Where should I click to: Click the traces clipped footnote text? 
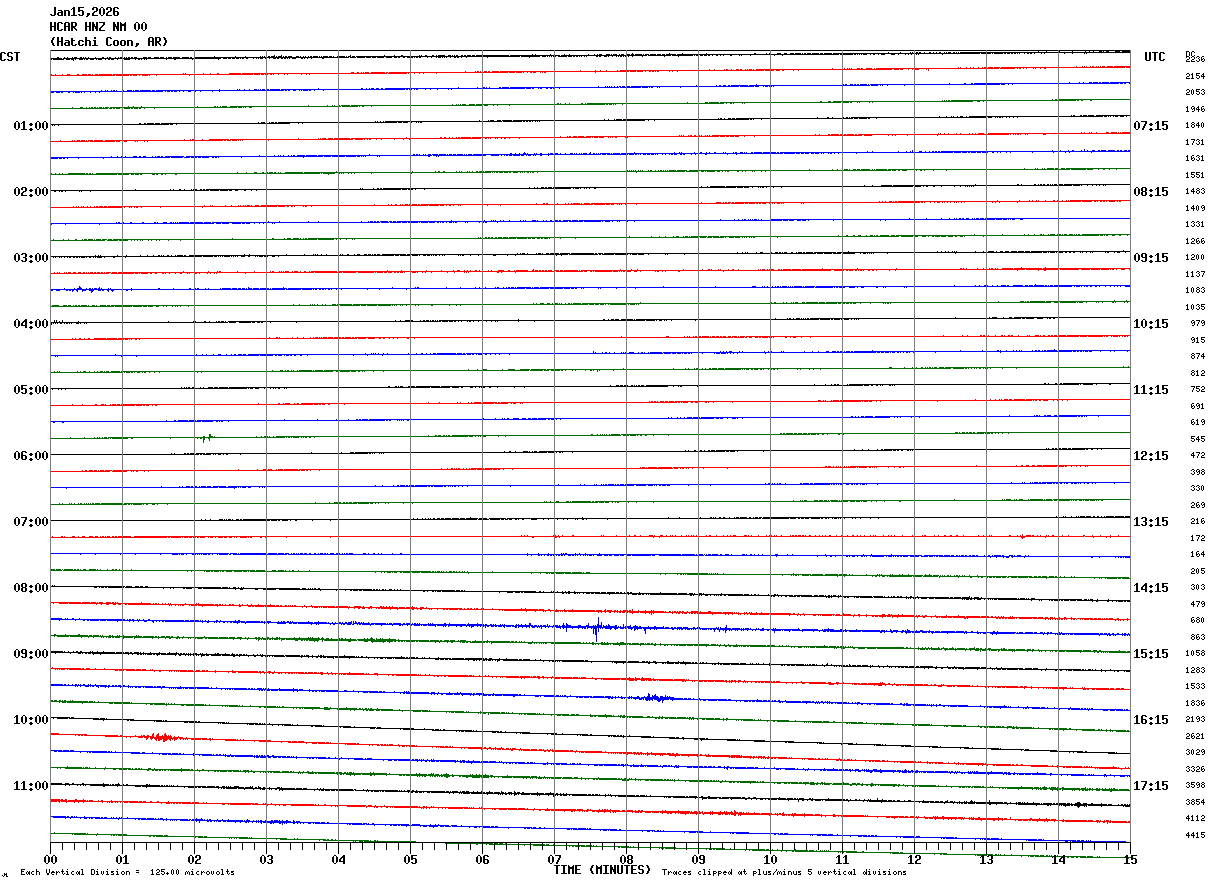(x=784, y=873)
